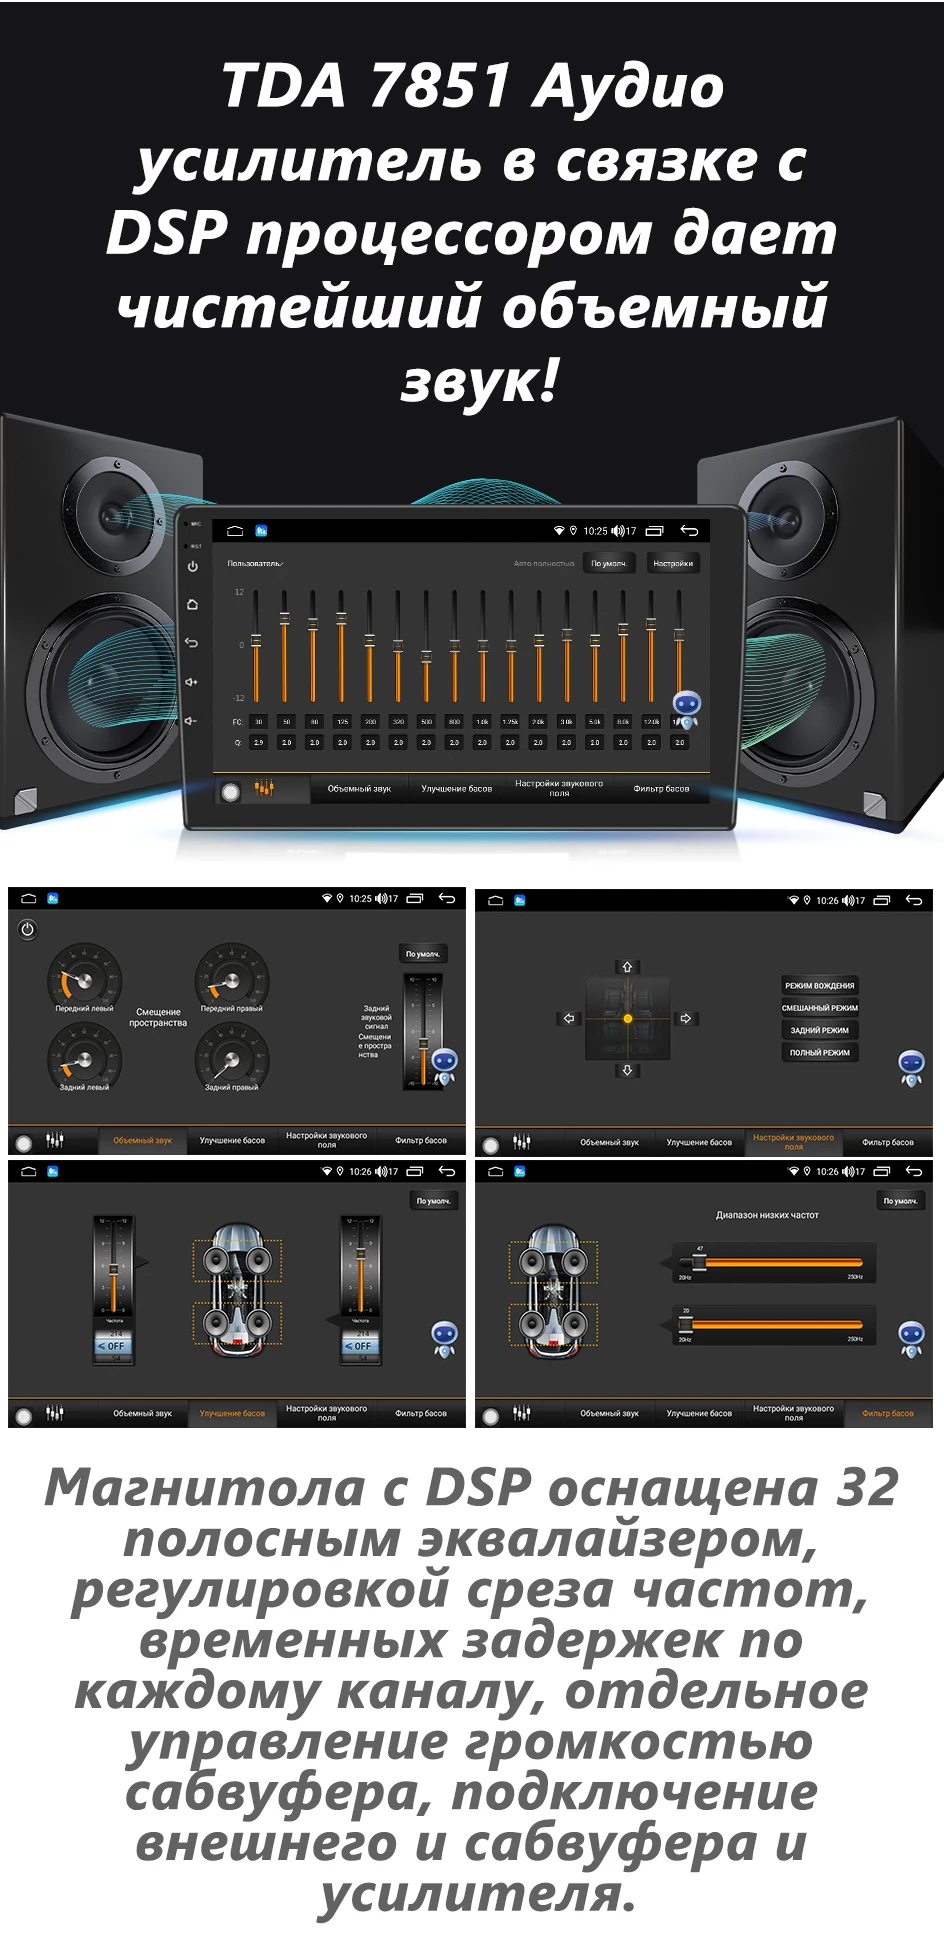The height and width of the screenshot is (1952, 944).
Task: Click Авто полностью text on the equalizer screen
Action: tap(544, 564)
